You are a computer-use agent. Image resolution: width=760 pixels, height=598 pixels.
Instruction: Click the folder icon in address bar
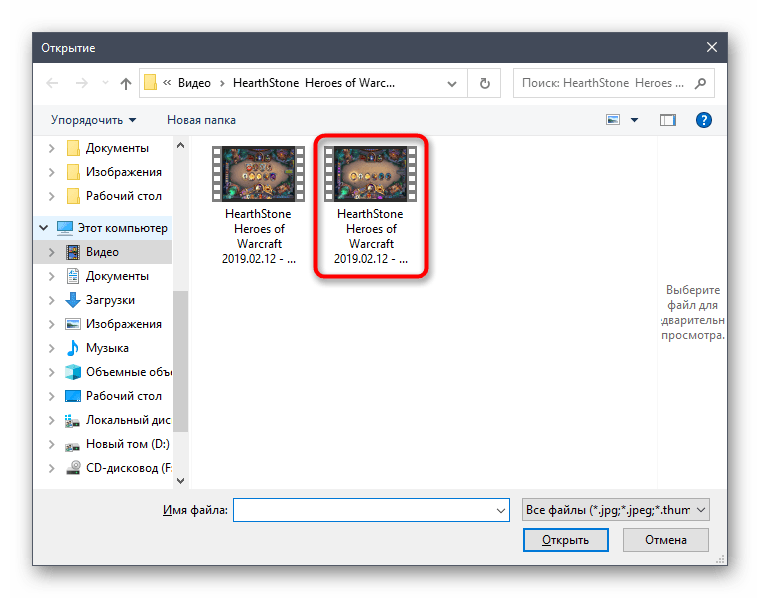point(150,82)
